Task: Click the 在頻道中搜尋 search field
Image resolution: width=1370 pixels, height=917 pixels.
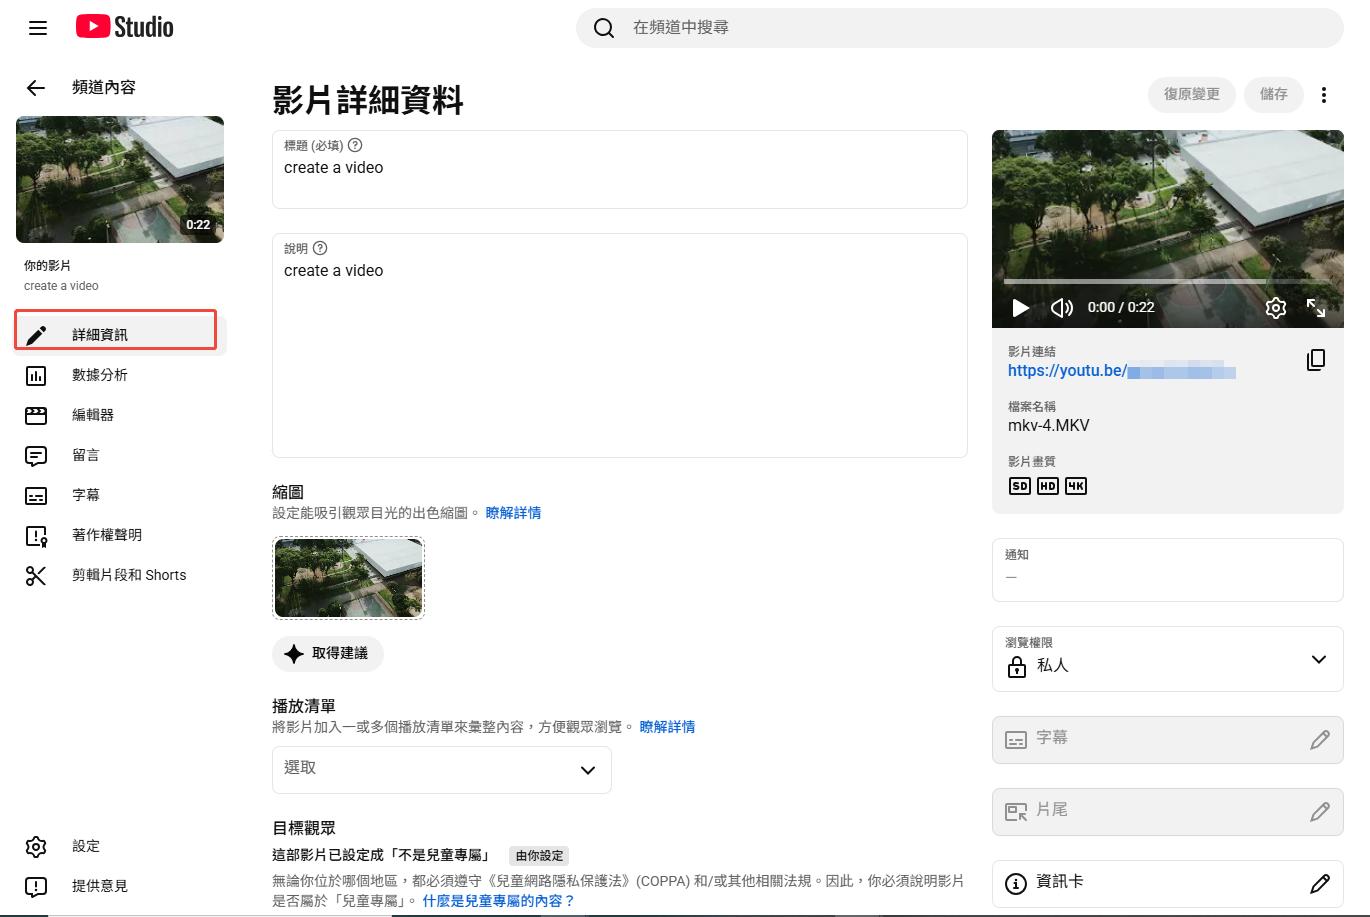Action: click(960, 28)
